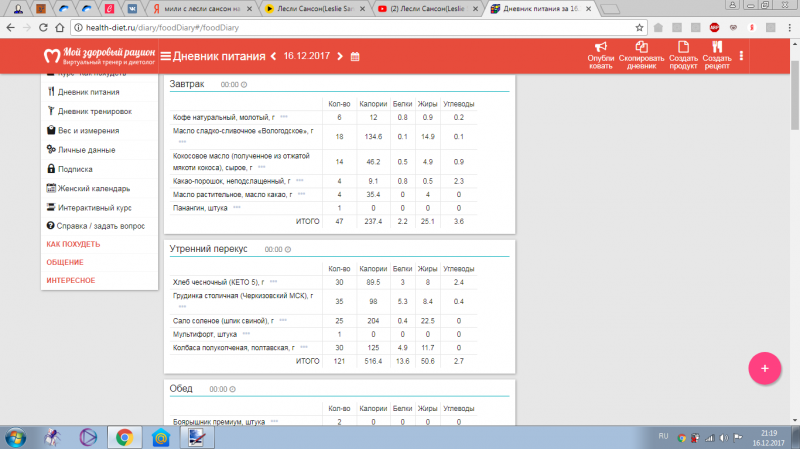The height and width of the screenshot is (449, 800).
Task: Click the Создать рецепт icon
Action: click(x=716, y=46)
